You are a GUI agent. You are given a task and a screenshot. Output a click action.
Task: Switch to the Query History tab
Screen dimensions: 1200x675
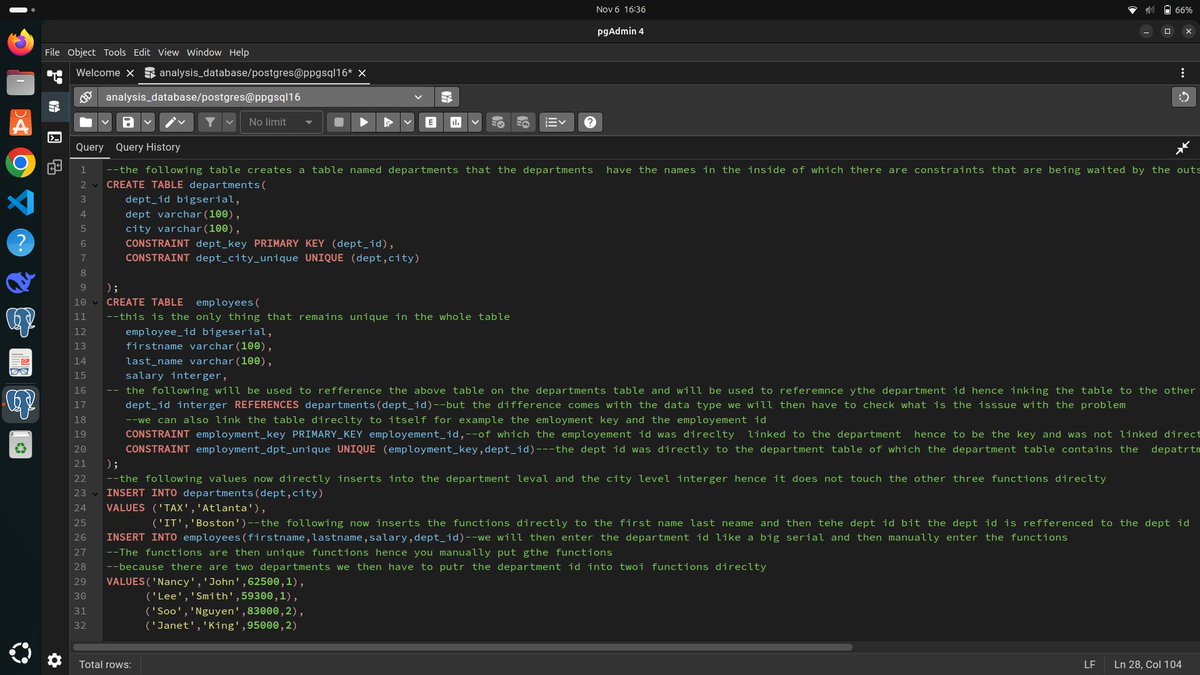pyautogui.click(x=147, y=147)
